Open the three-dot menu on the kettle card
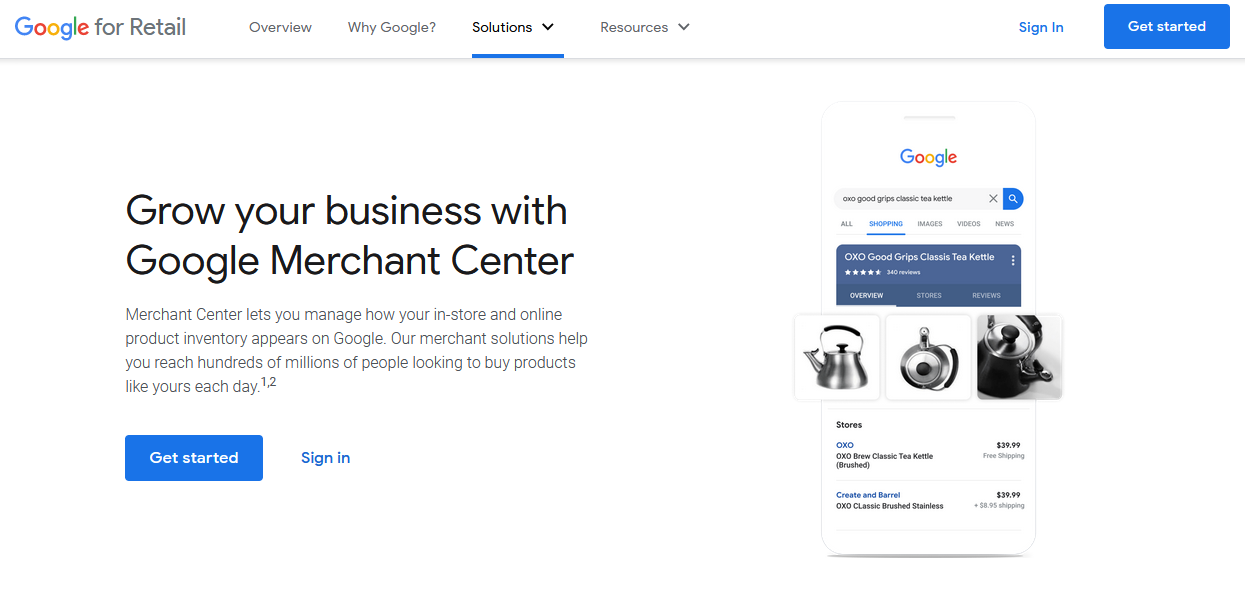Viewport: 1245px width, 593px height. (x=1013, y=261)
